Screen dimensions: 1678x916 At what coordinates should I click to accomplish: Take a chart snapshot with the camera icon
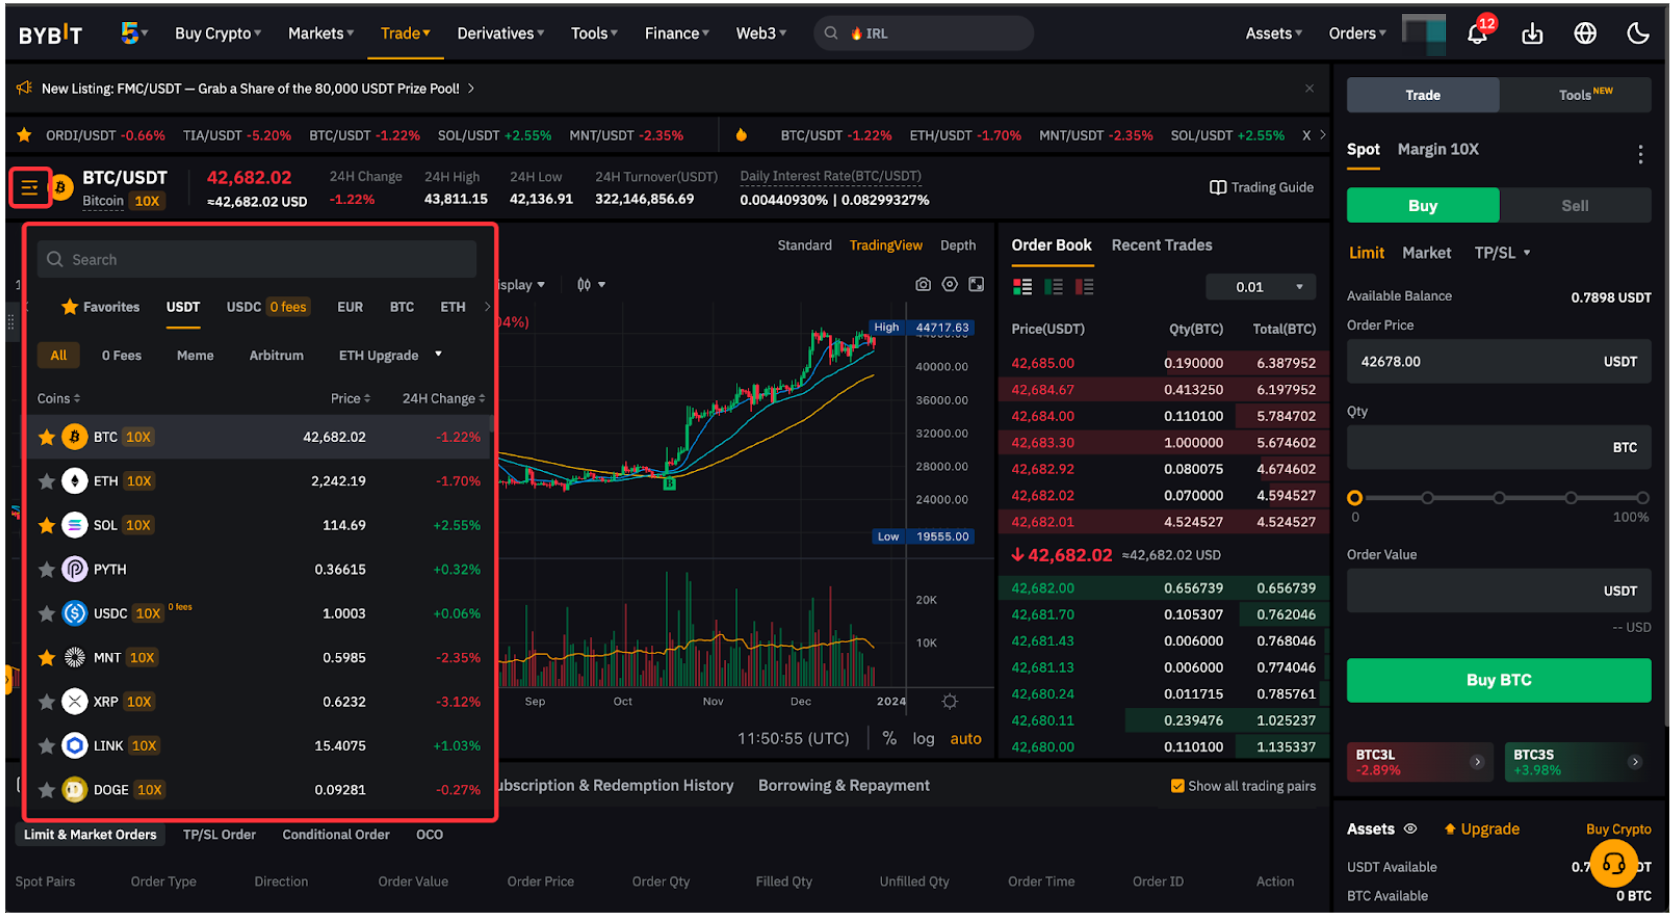click(x=923, y=284)
